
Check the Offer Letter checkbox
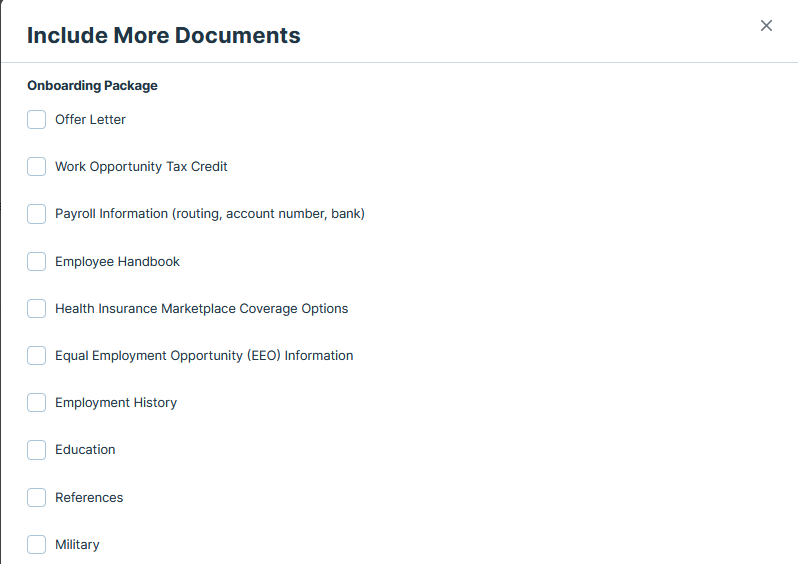coord(37,120)
